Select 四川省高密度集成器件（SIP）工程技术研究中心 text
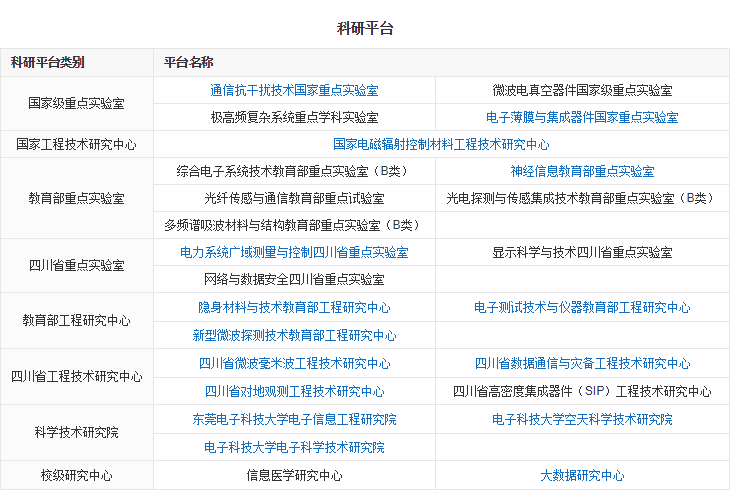 click(582, 391)
